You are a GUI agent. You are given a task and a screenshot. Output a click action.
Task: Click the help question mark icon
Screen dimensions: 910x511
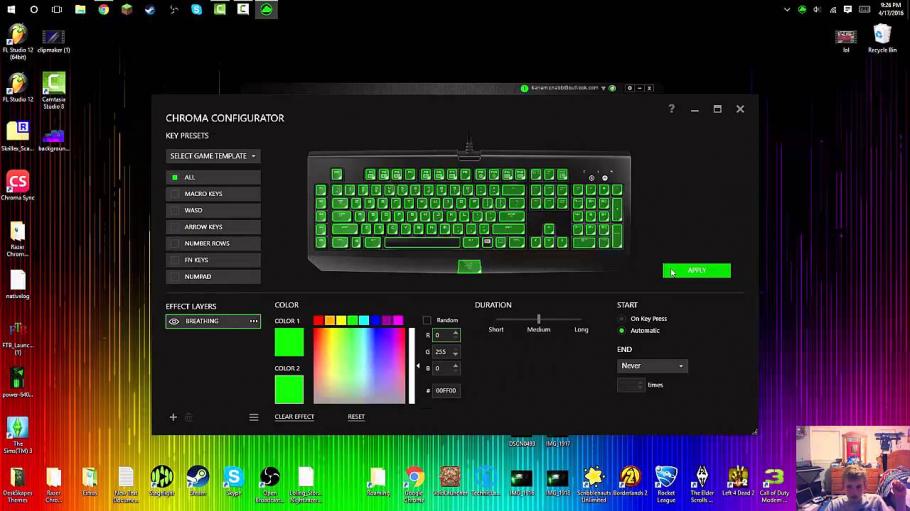[x=671, y=109]
